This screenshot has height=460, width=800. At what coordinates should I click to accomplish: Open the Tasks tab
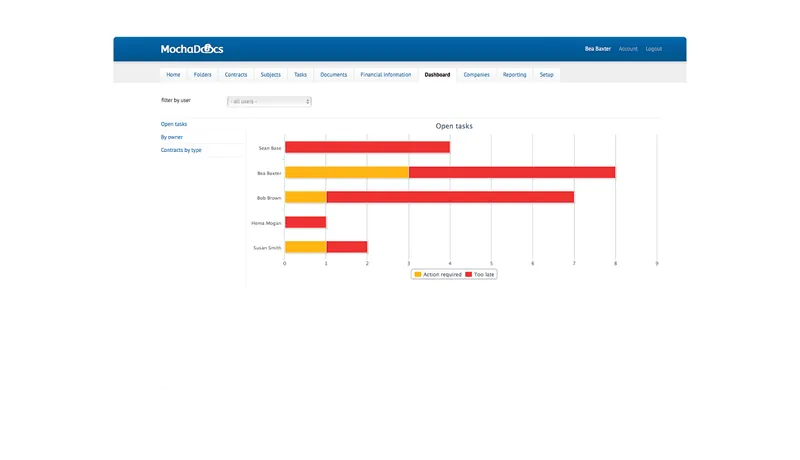301,74
